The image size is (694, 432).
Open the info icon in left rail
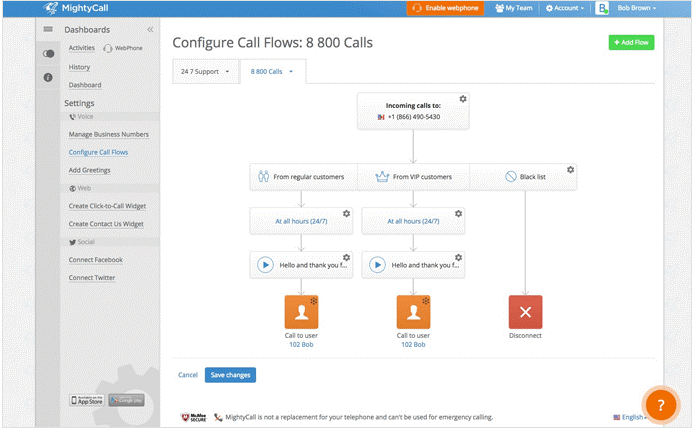coord(48,77)
